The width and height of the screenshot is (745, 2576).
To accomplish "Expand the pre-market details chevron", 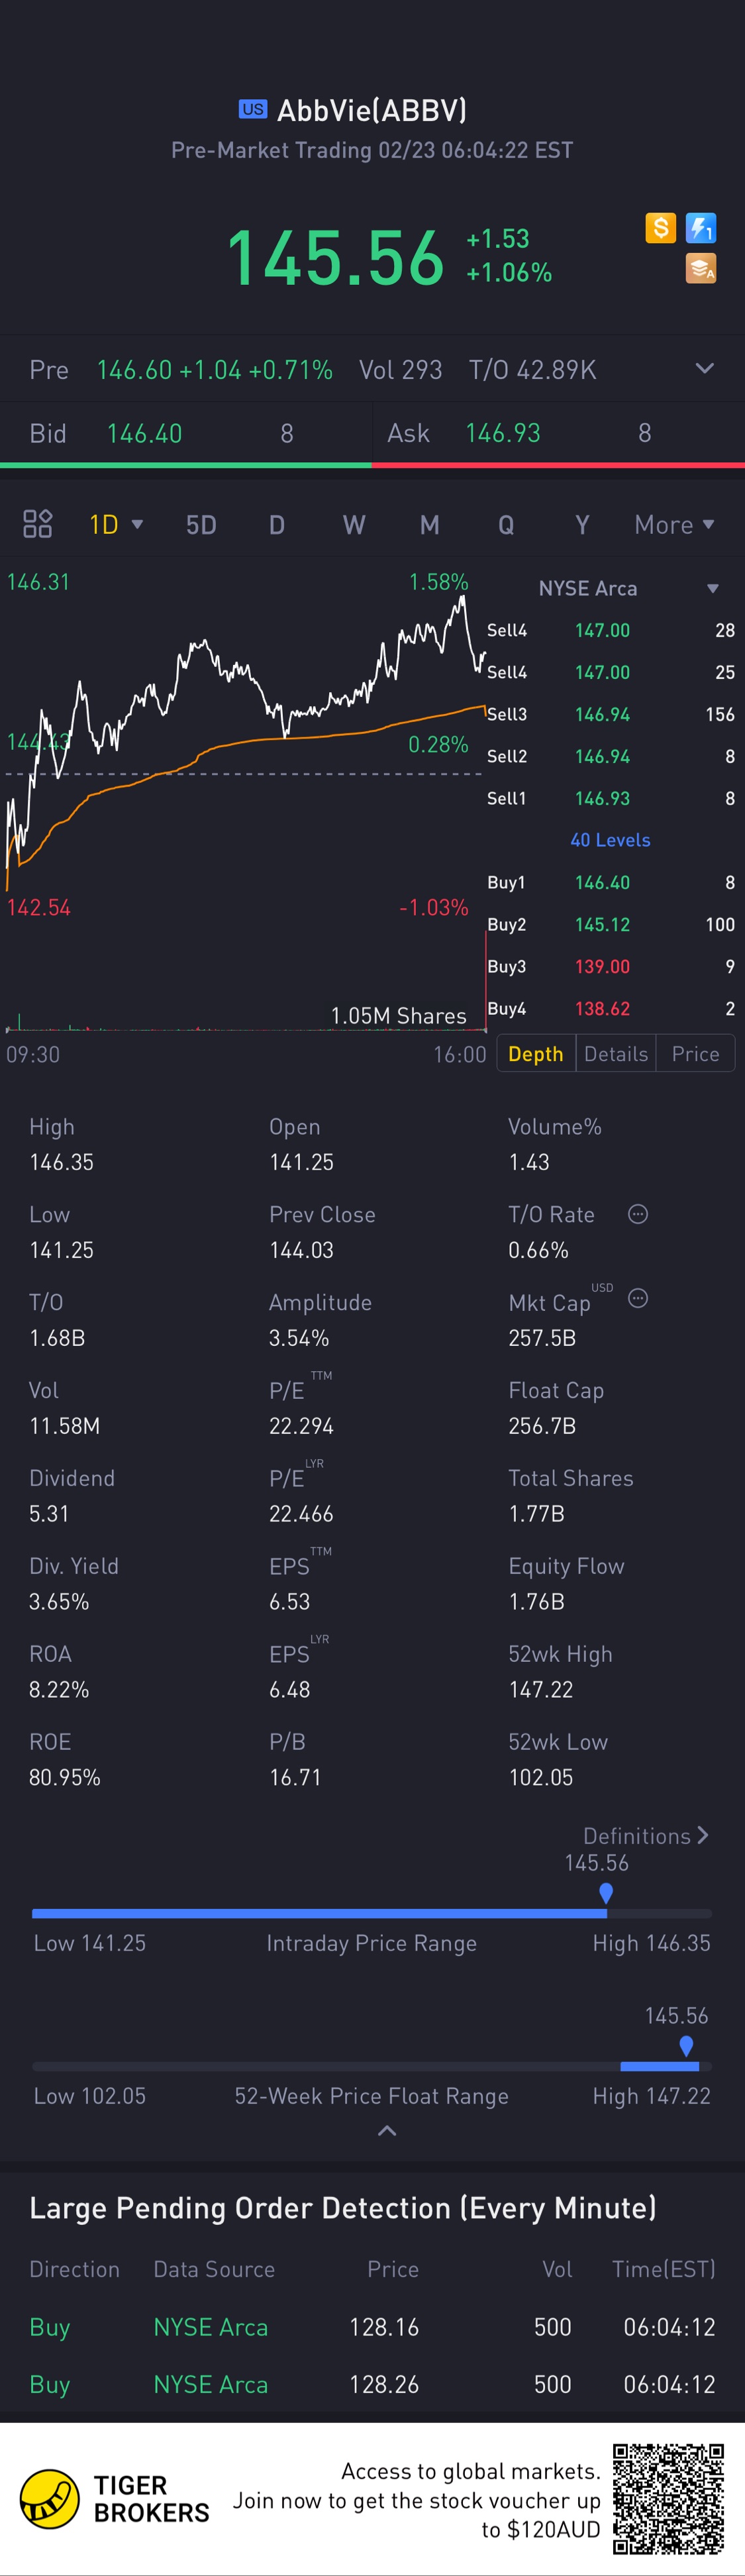I will (704, 369).
